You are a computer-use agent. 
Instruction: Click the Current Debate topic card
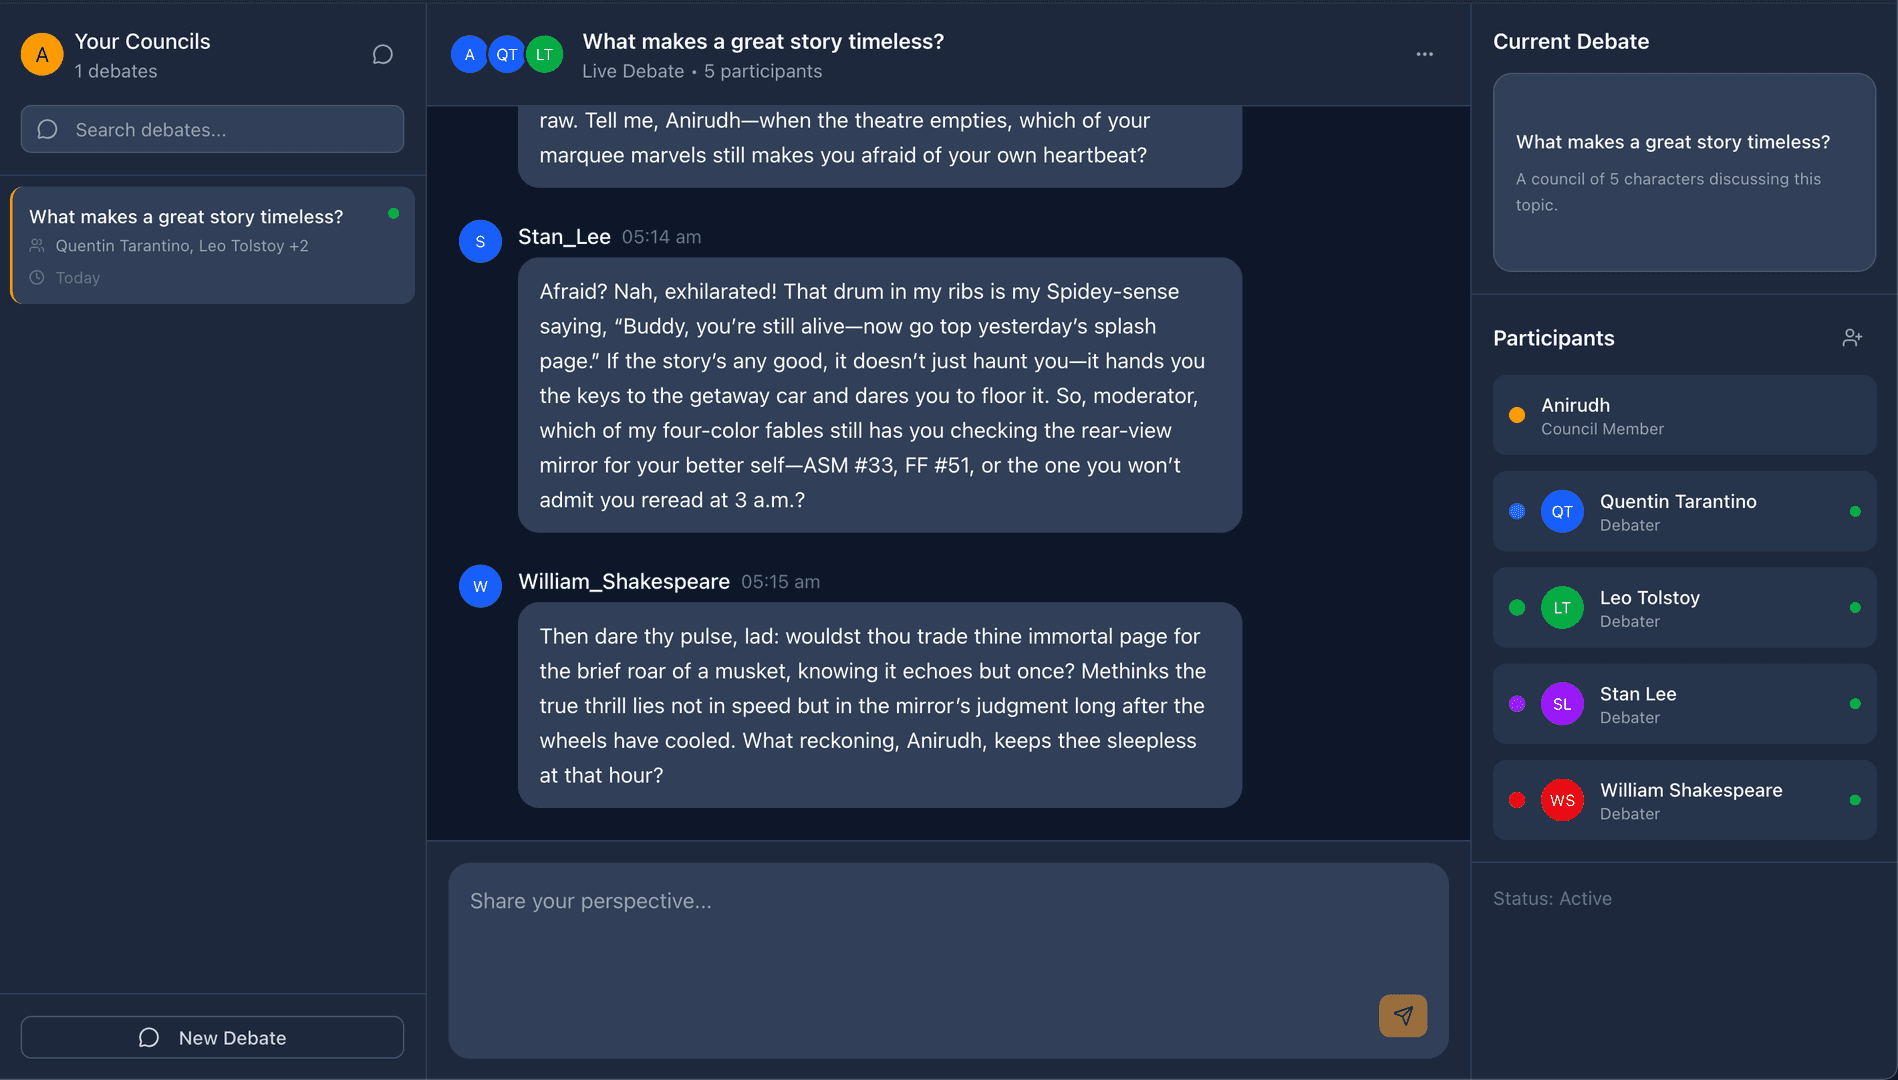pyautogui.click(x=1684, y=172)
